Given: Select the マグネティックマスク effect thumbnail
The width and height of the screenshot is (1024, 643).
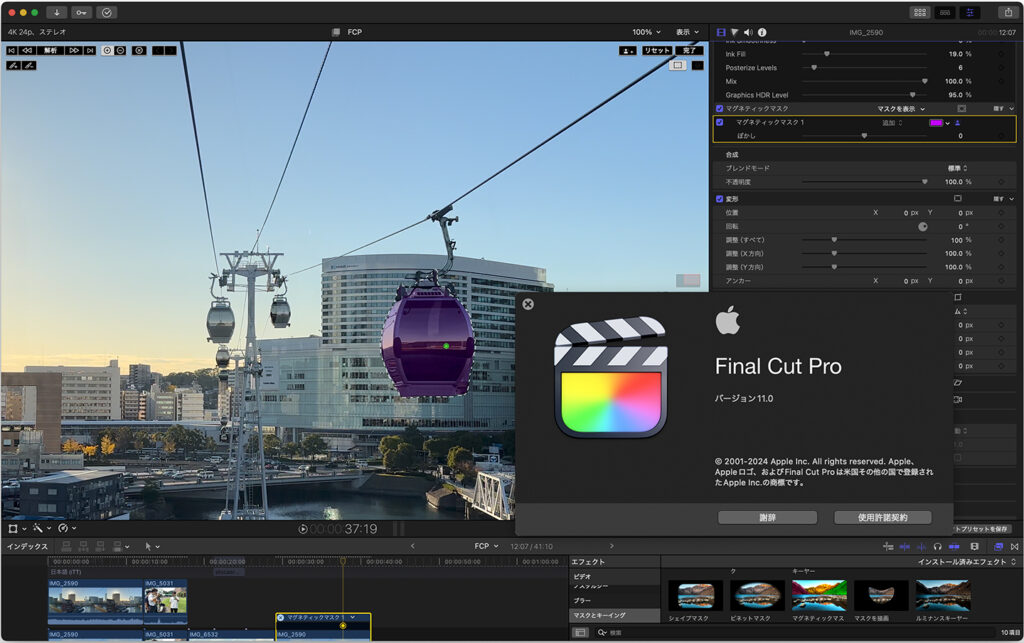Looking at the screenshot, I should pyautogui.click(x=819, y=595).
